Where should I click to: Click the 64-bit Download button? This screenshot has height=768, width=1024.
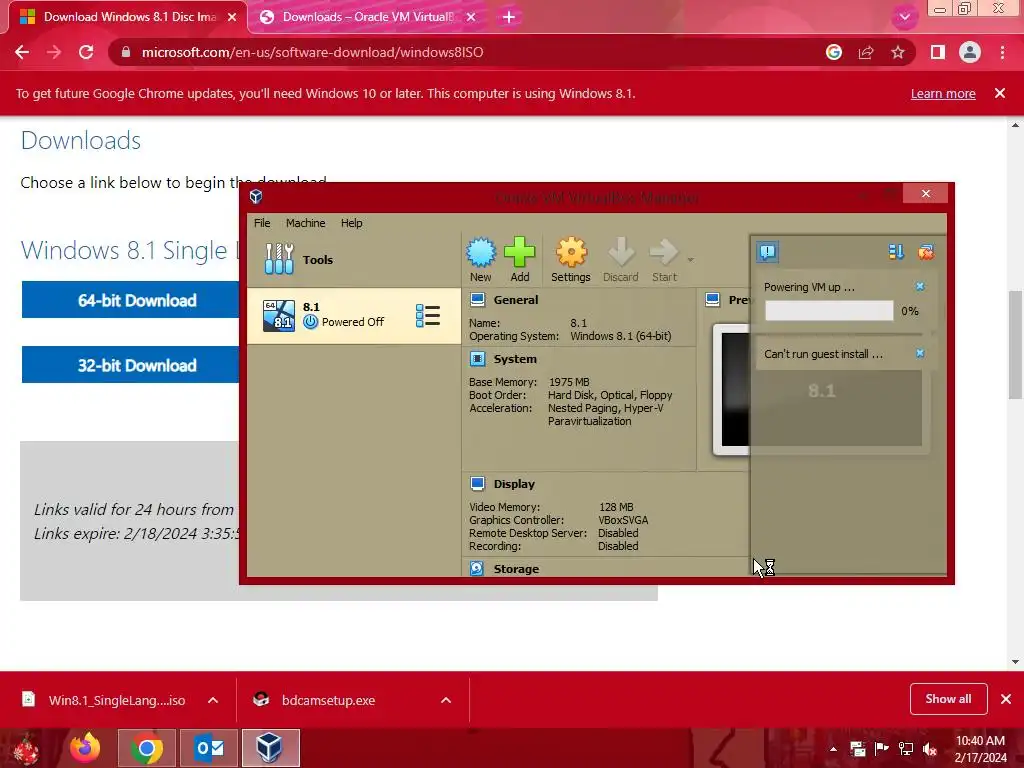(131, 300)
